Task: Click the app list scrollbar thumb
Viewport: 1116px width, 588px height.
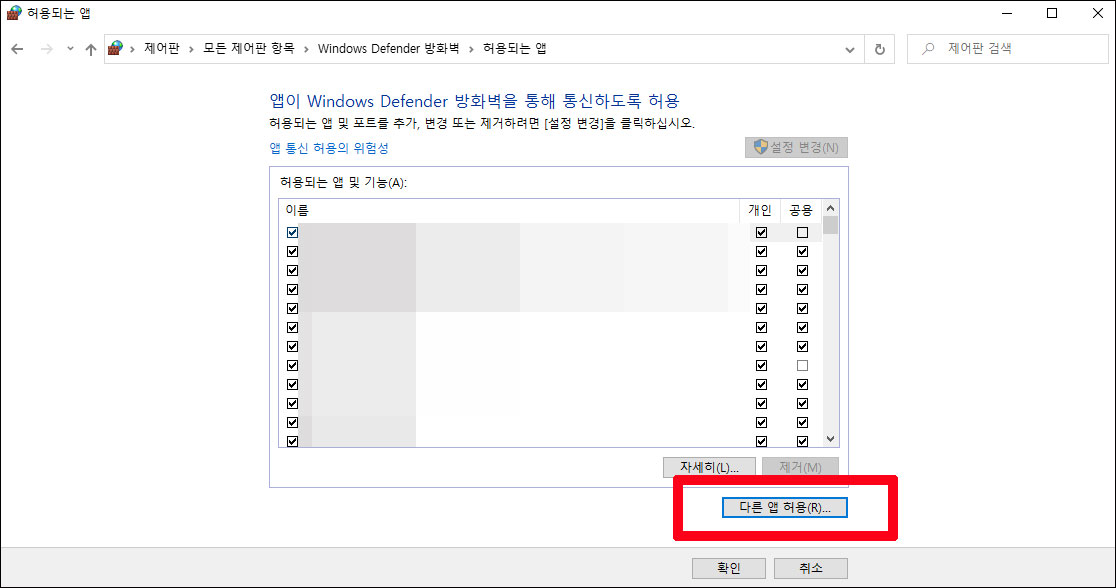Action: pyautogui.click(x=831, y=226)
